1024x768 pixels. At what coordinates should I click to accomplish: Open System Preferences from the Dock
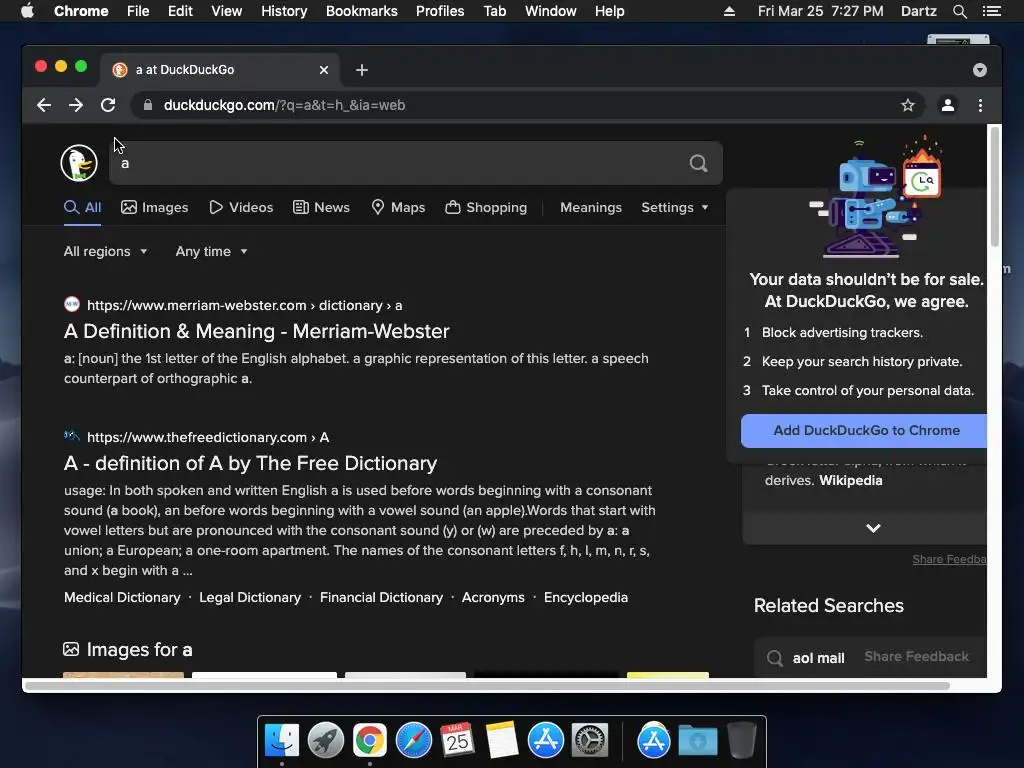coord(590,741)
